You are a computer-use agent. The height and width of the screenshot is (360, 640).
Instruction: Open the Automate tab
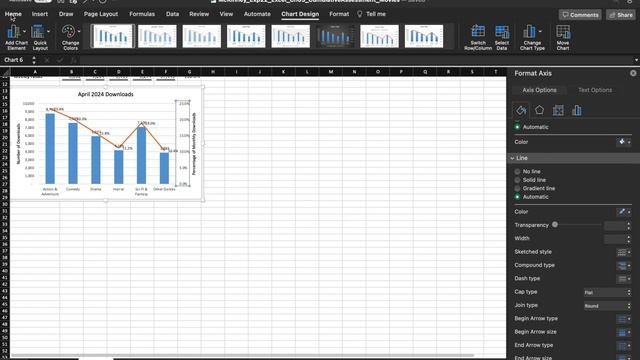coord(257,14)
